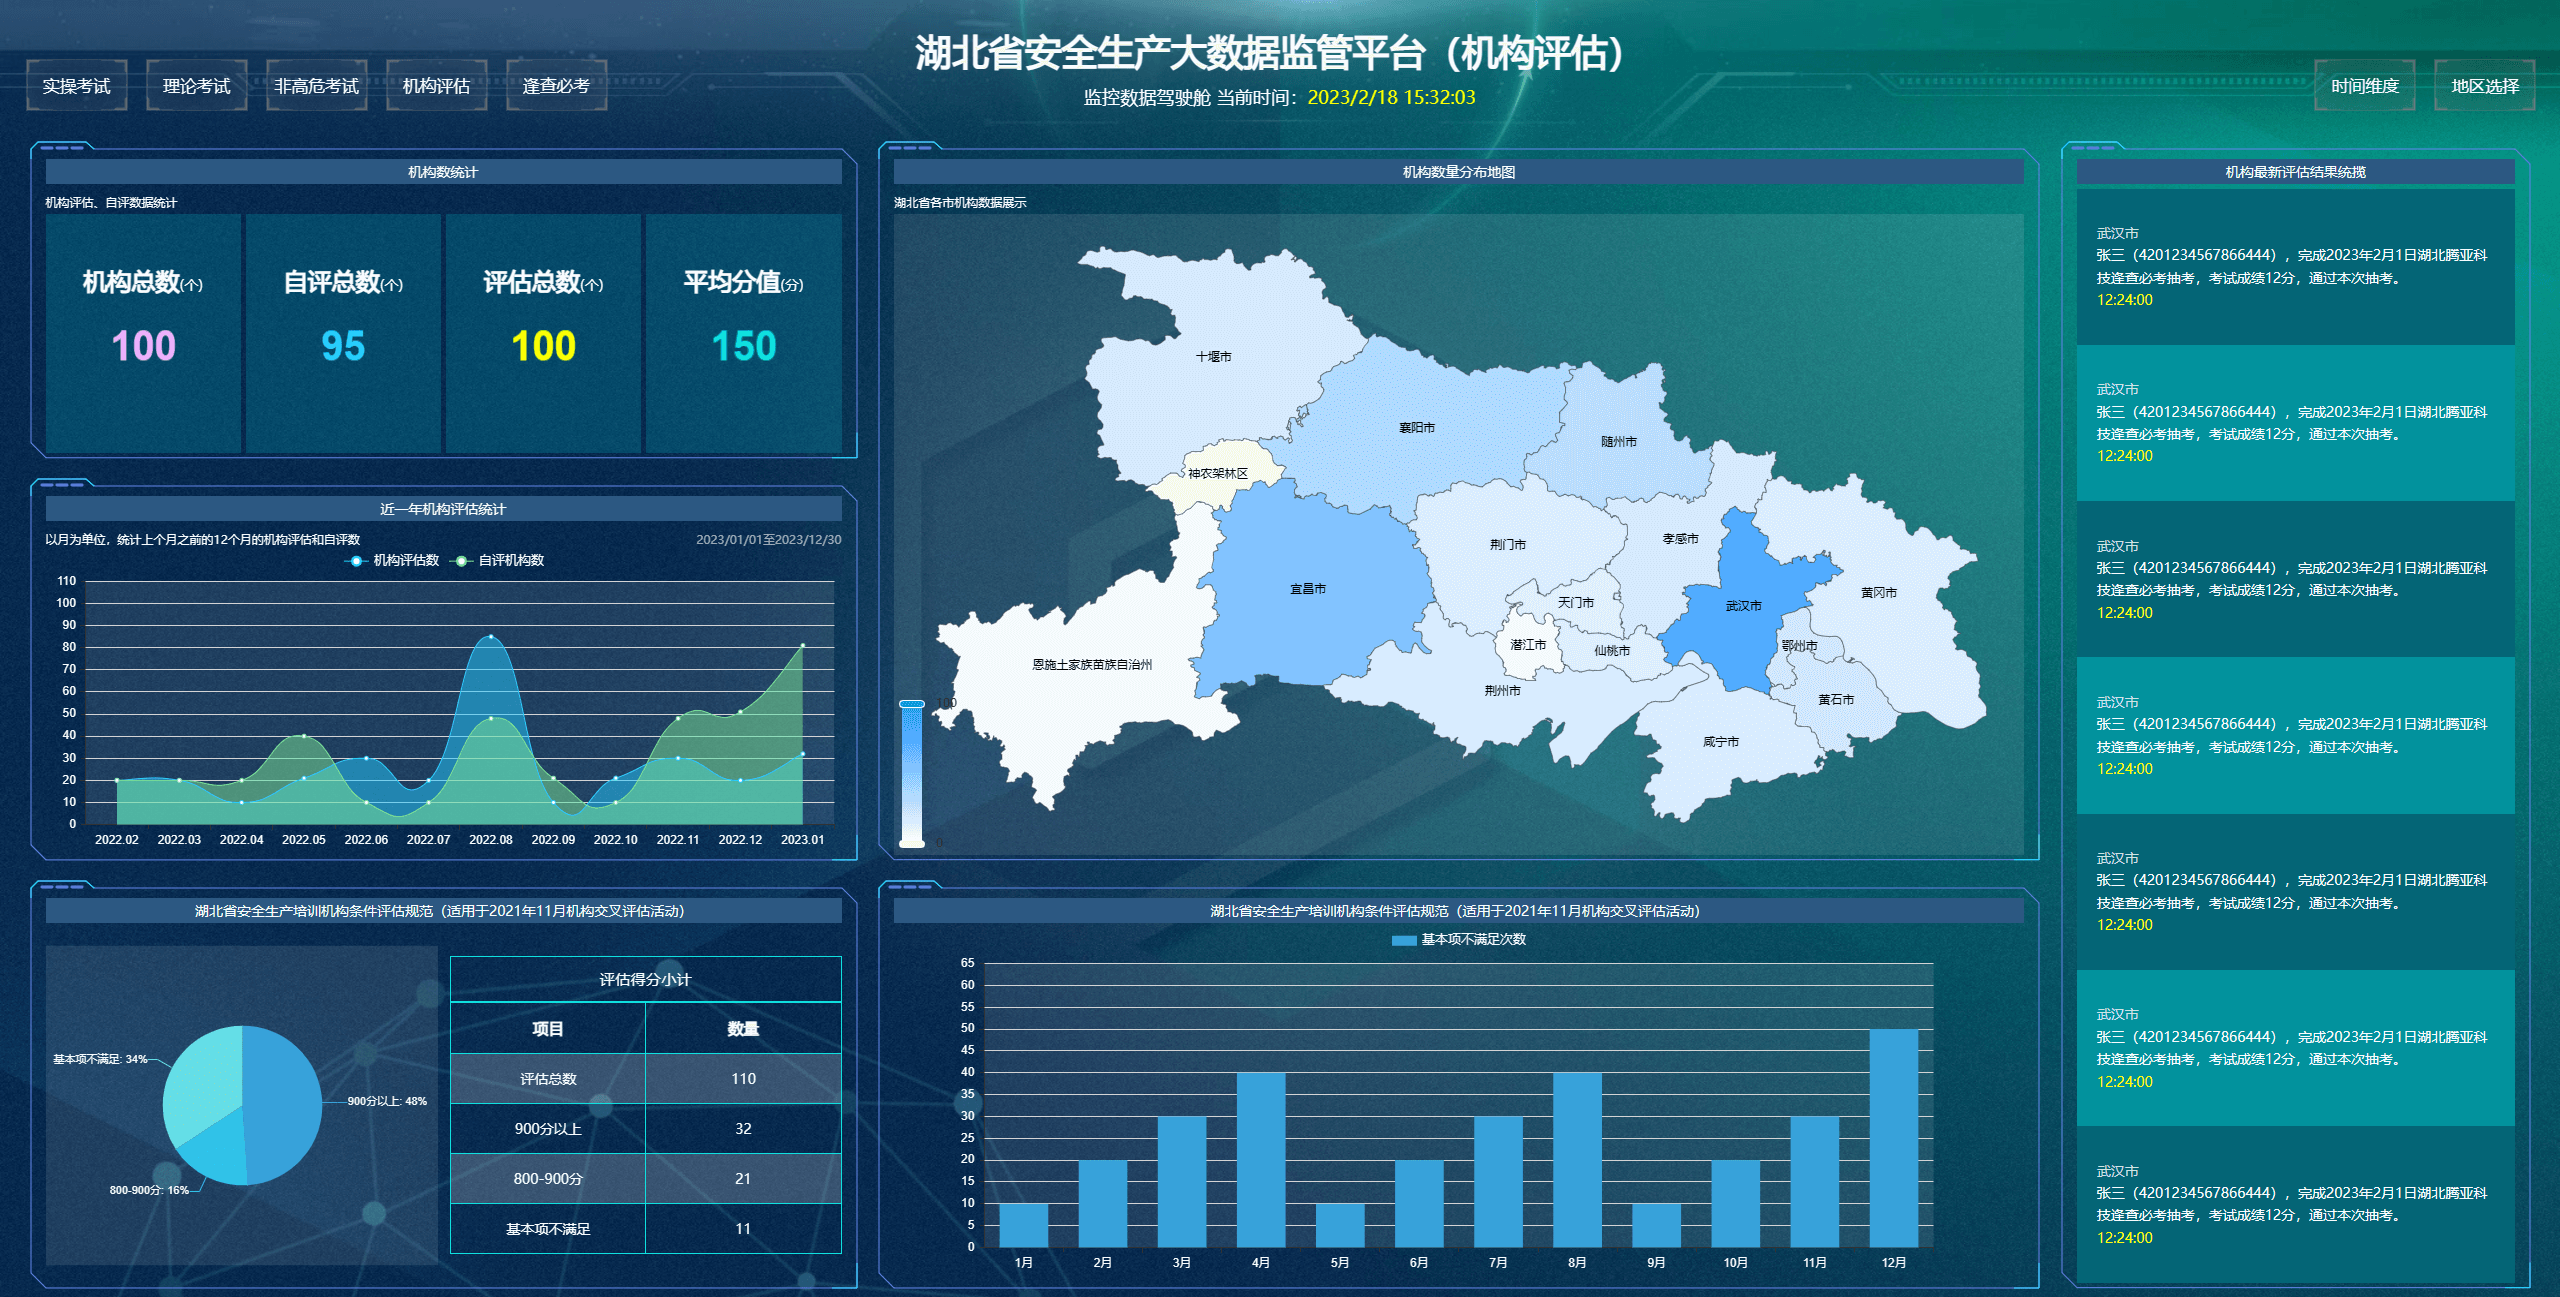Click 自评总数 value 95 card

pos(343,333)
